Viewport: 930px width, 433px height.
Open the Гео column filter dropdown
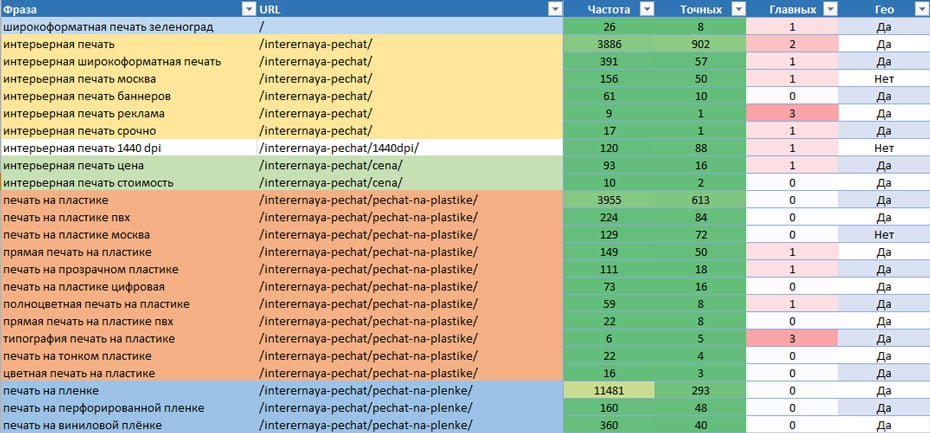pos(920,9)
